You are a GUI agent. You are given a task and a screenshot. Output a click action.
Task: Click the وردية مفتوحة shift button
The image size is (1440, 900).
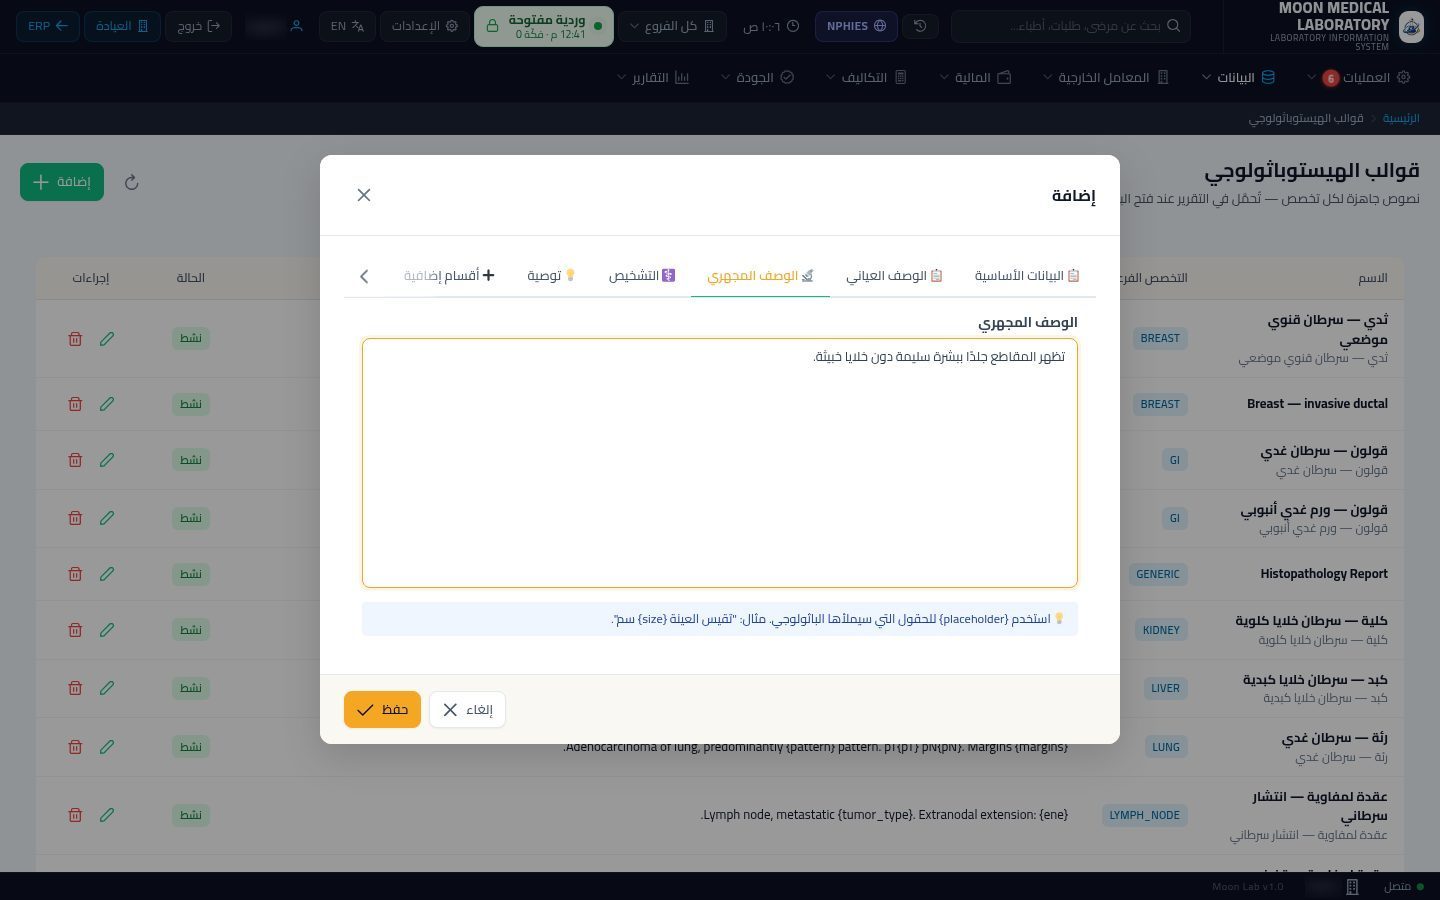coord(544,26)
